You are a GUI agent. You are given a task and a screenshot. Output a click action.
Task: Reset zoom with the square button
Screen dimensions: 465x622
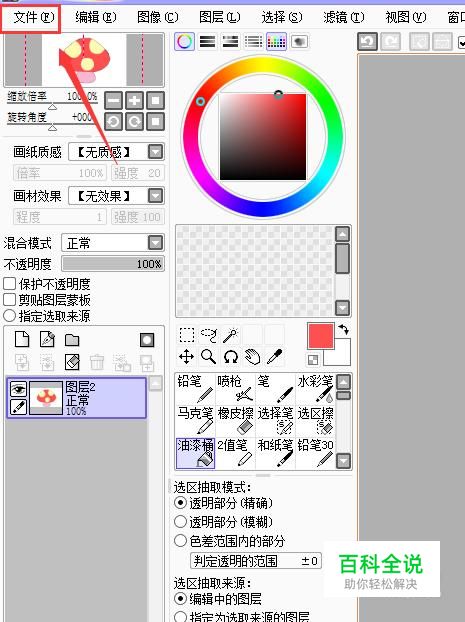coord(156,100)
